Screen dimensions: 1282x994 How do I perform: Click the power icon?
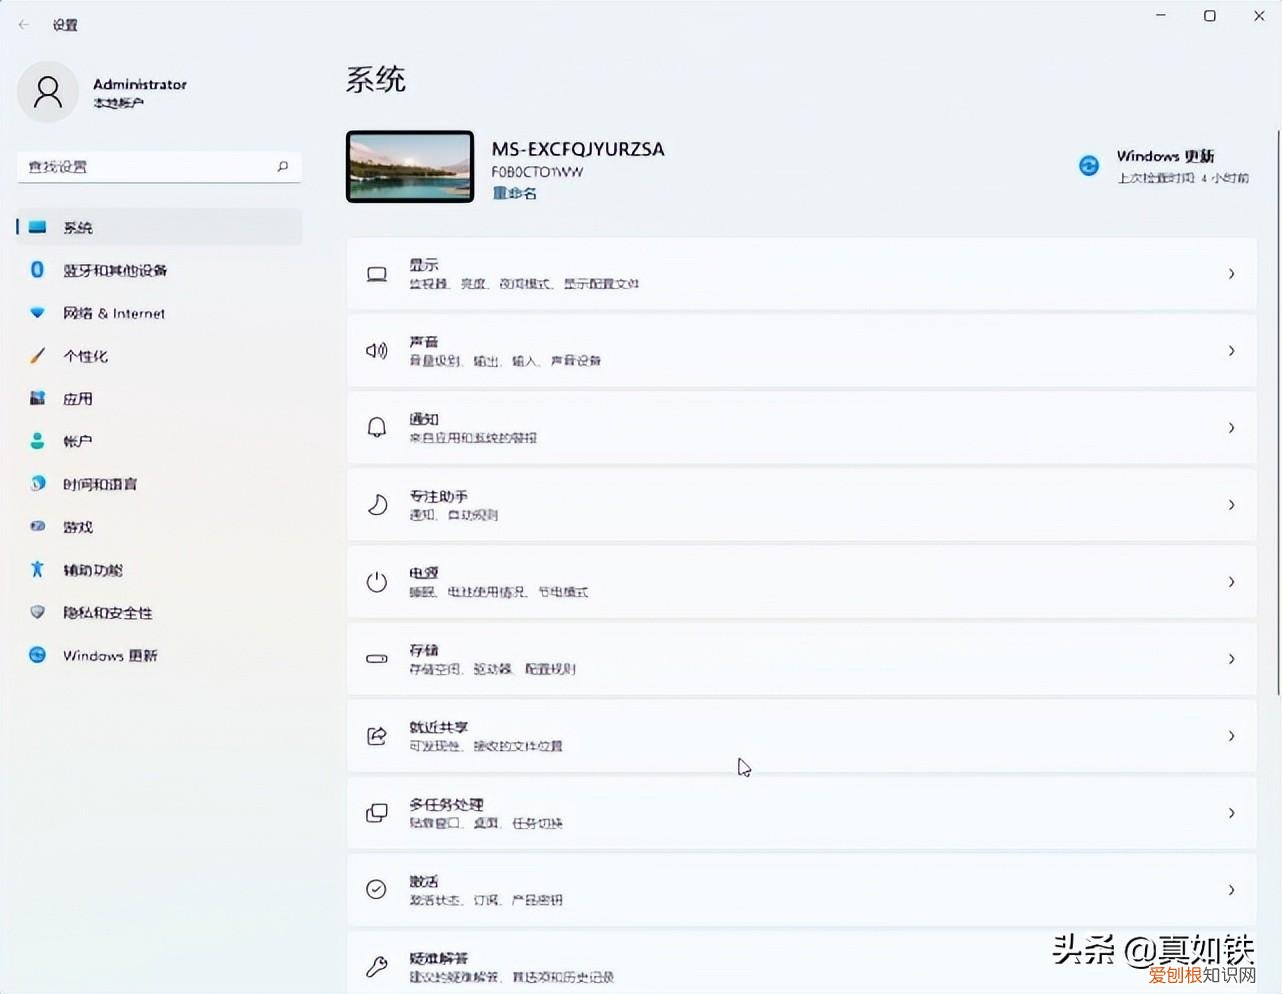377,582
